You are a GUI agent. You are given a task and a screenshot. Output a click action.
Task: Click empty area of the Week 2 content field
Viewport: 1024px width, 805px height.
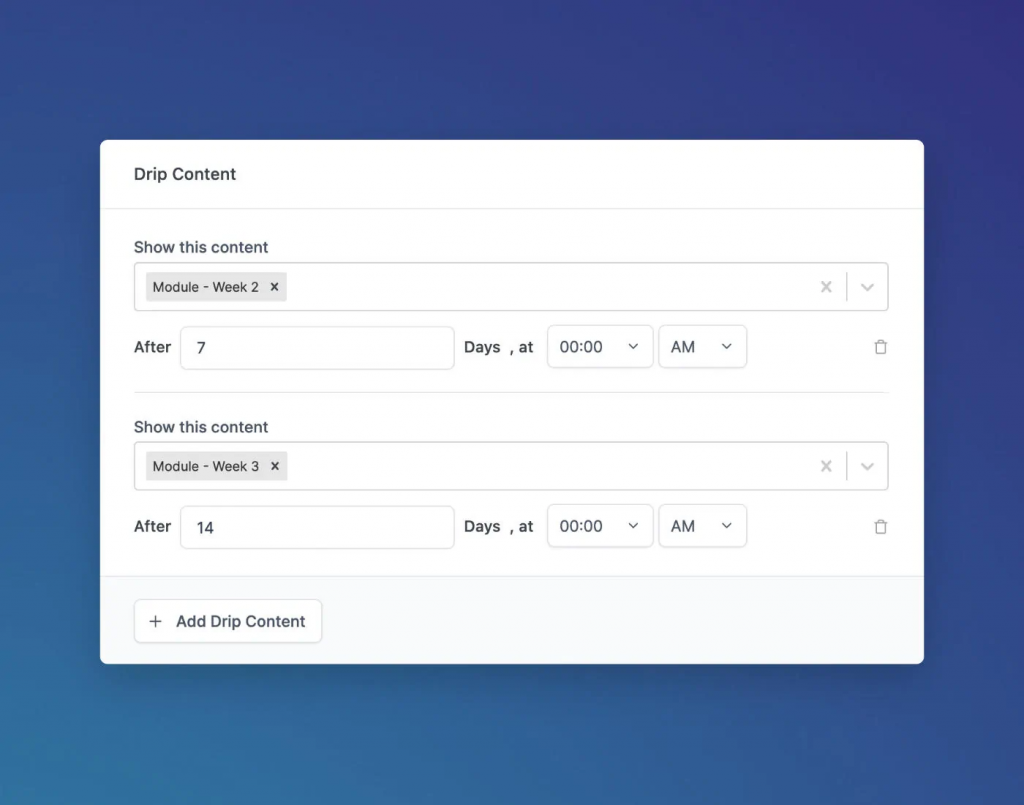coord(550,287)
